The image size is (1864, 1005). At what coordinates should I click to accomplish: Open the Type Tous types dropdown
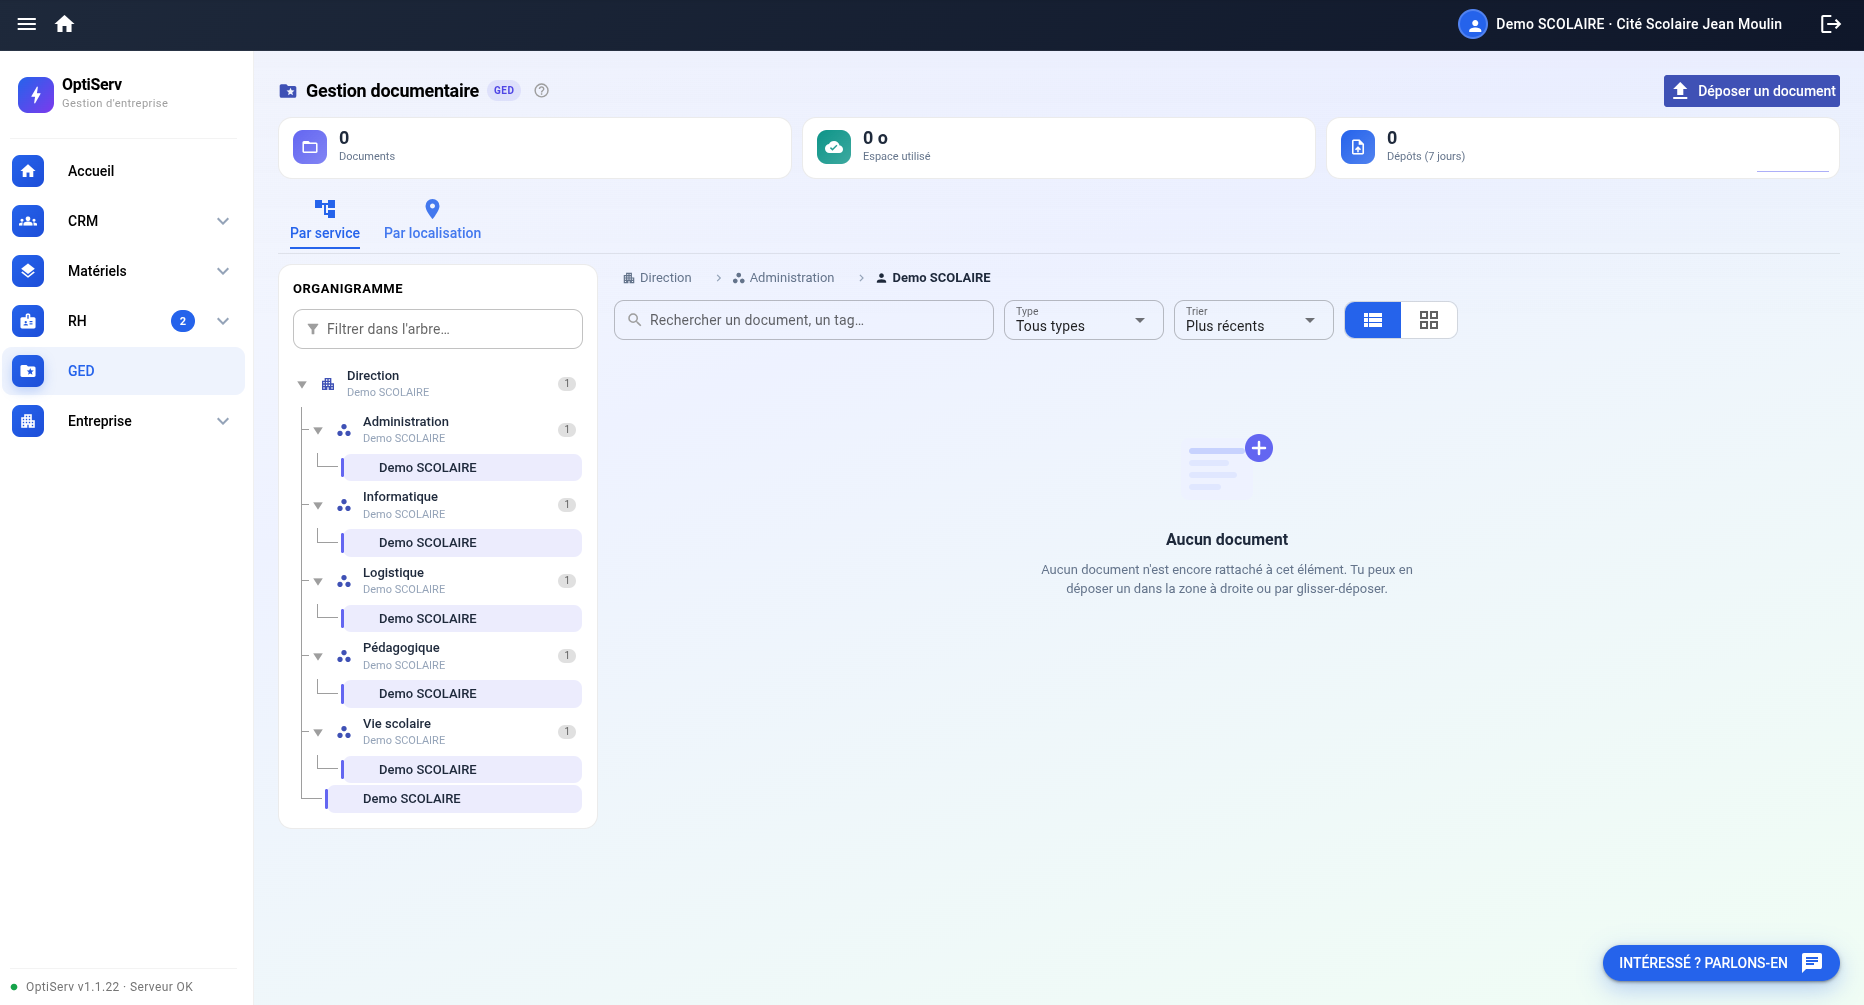[1084, 320]
